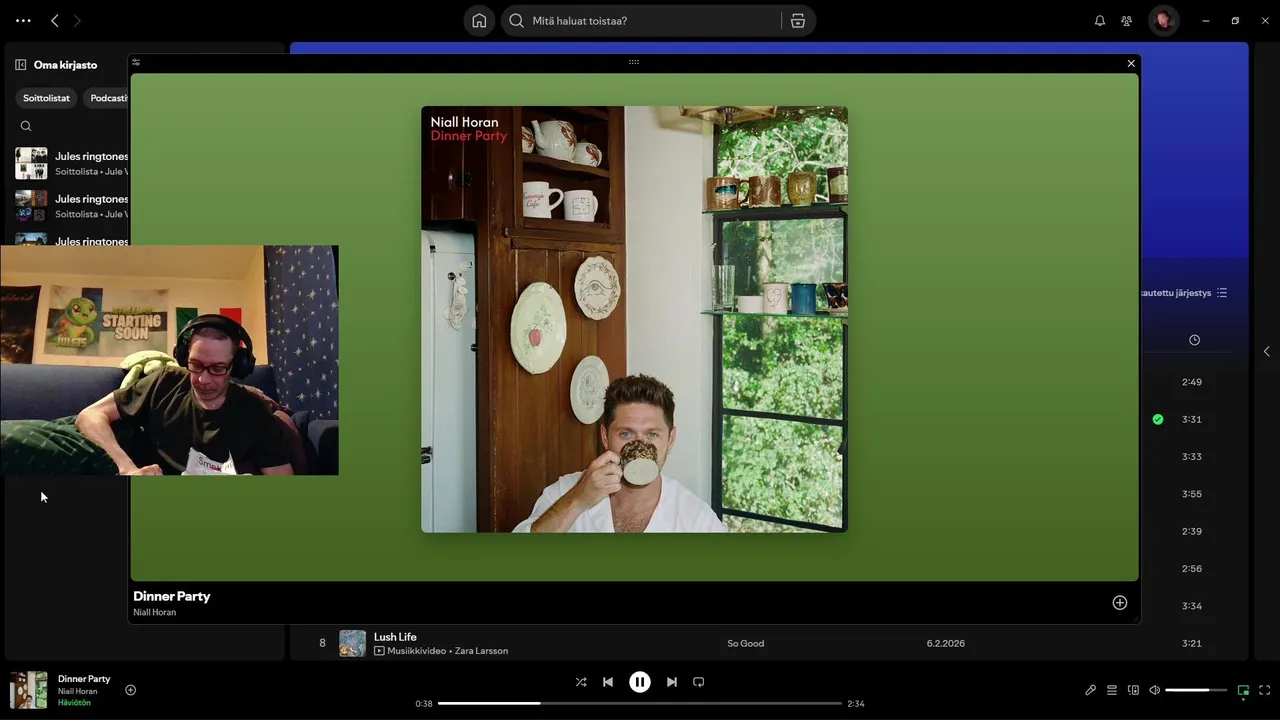Click the 3:55 track duration
This screenshot has height=720, width=1280.
click(x=1192, y=494)
